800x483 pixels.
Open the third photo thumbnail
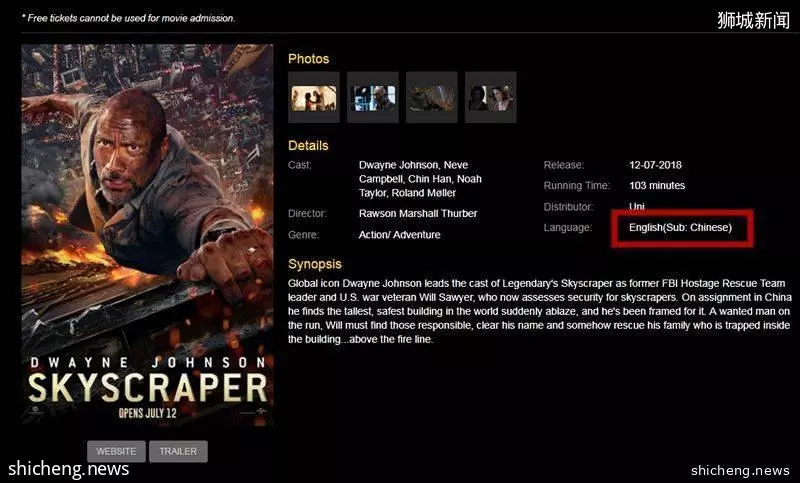pyautogui.click(x=432, y=97)
